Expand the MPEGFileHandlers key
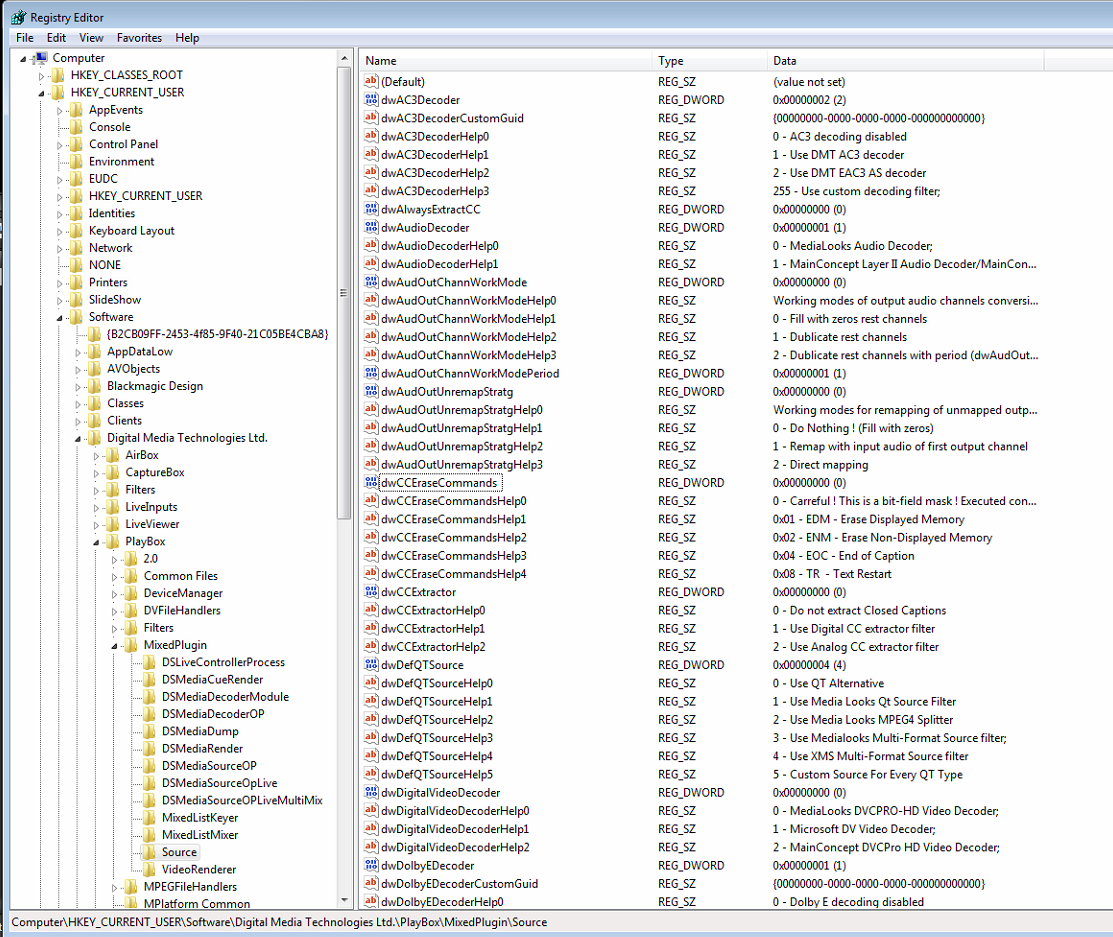Screen dimensions: 1113x937 pyautogui.click(x=114, y=887)
